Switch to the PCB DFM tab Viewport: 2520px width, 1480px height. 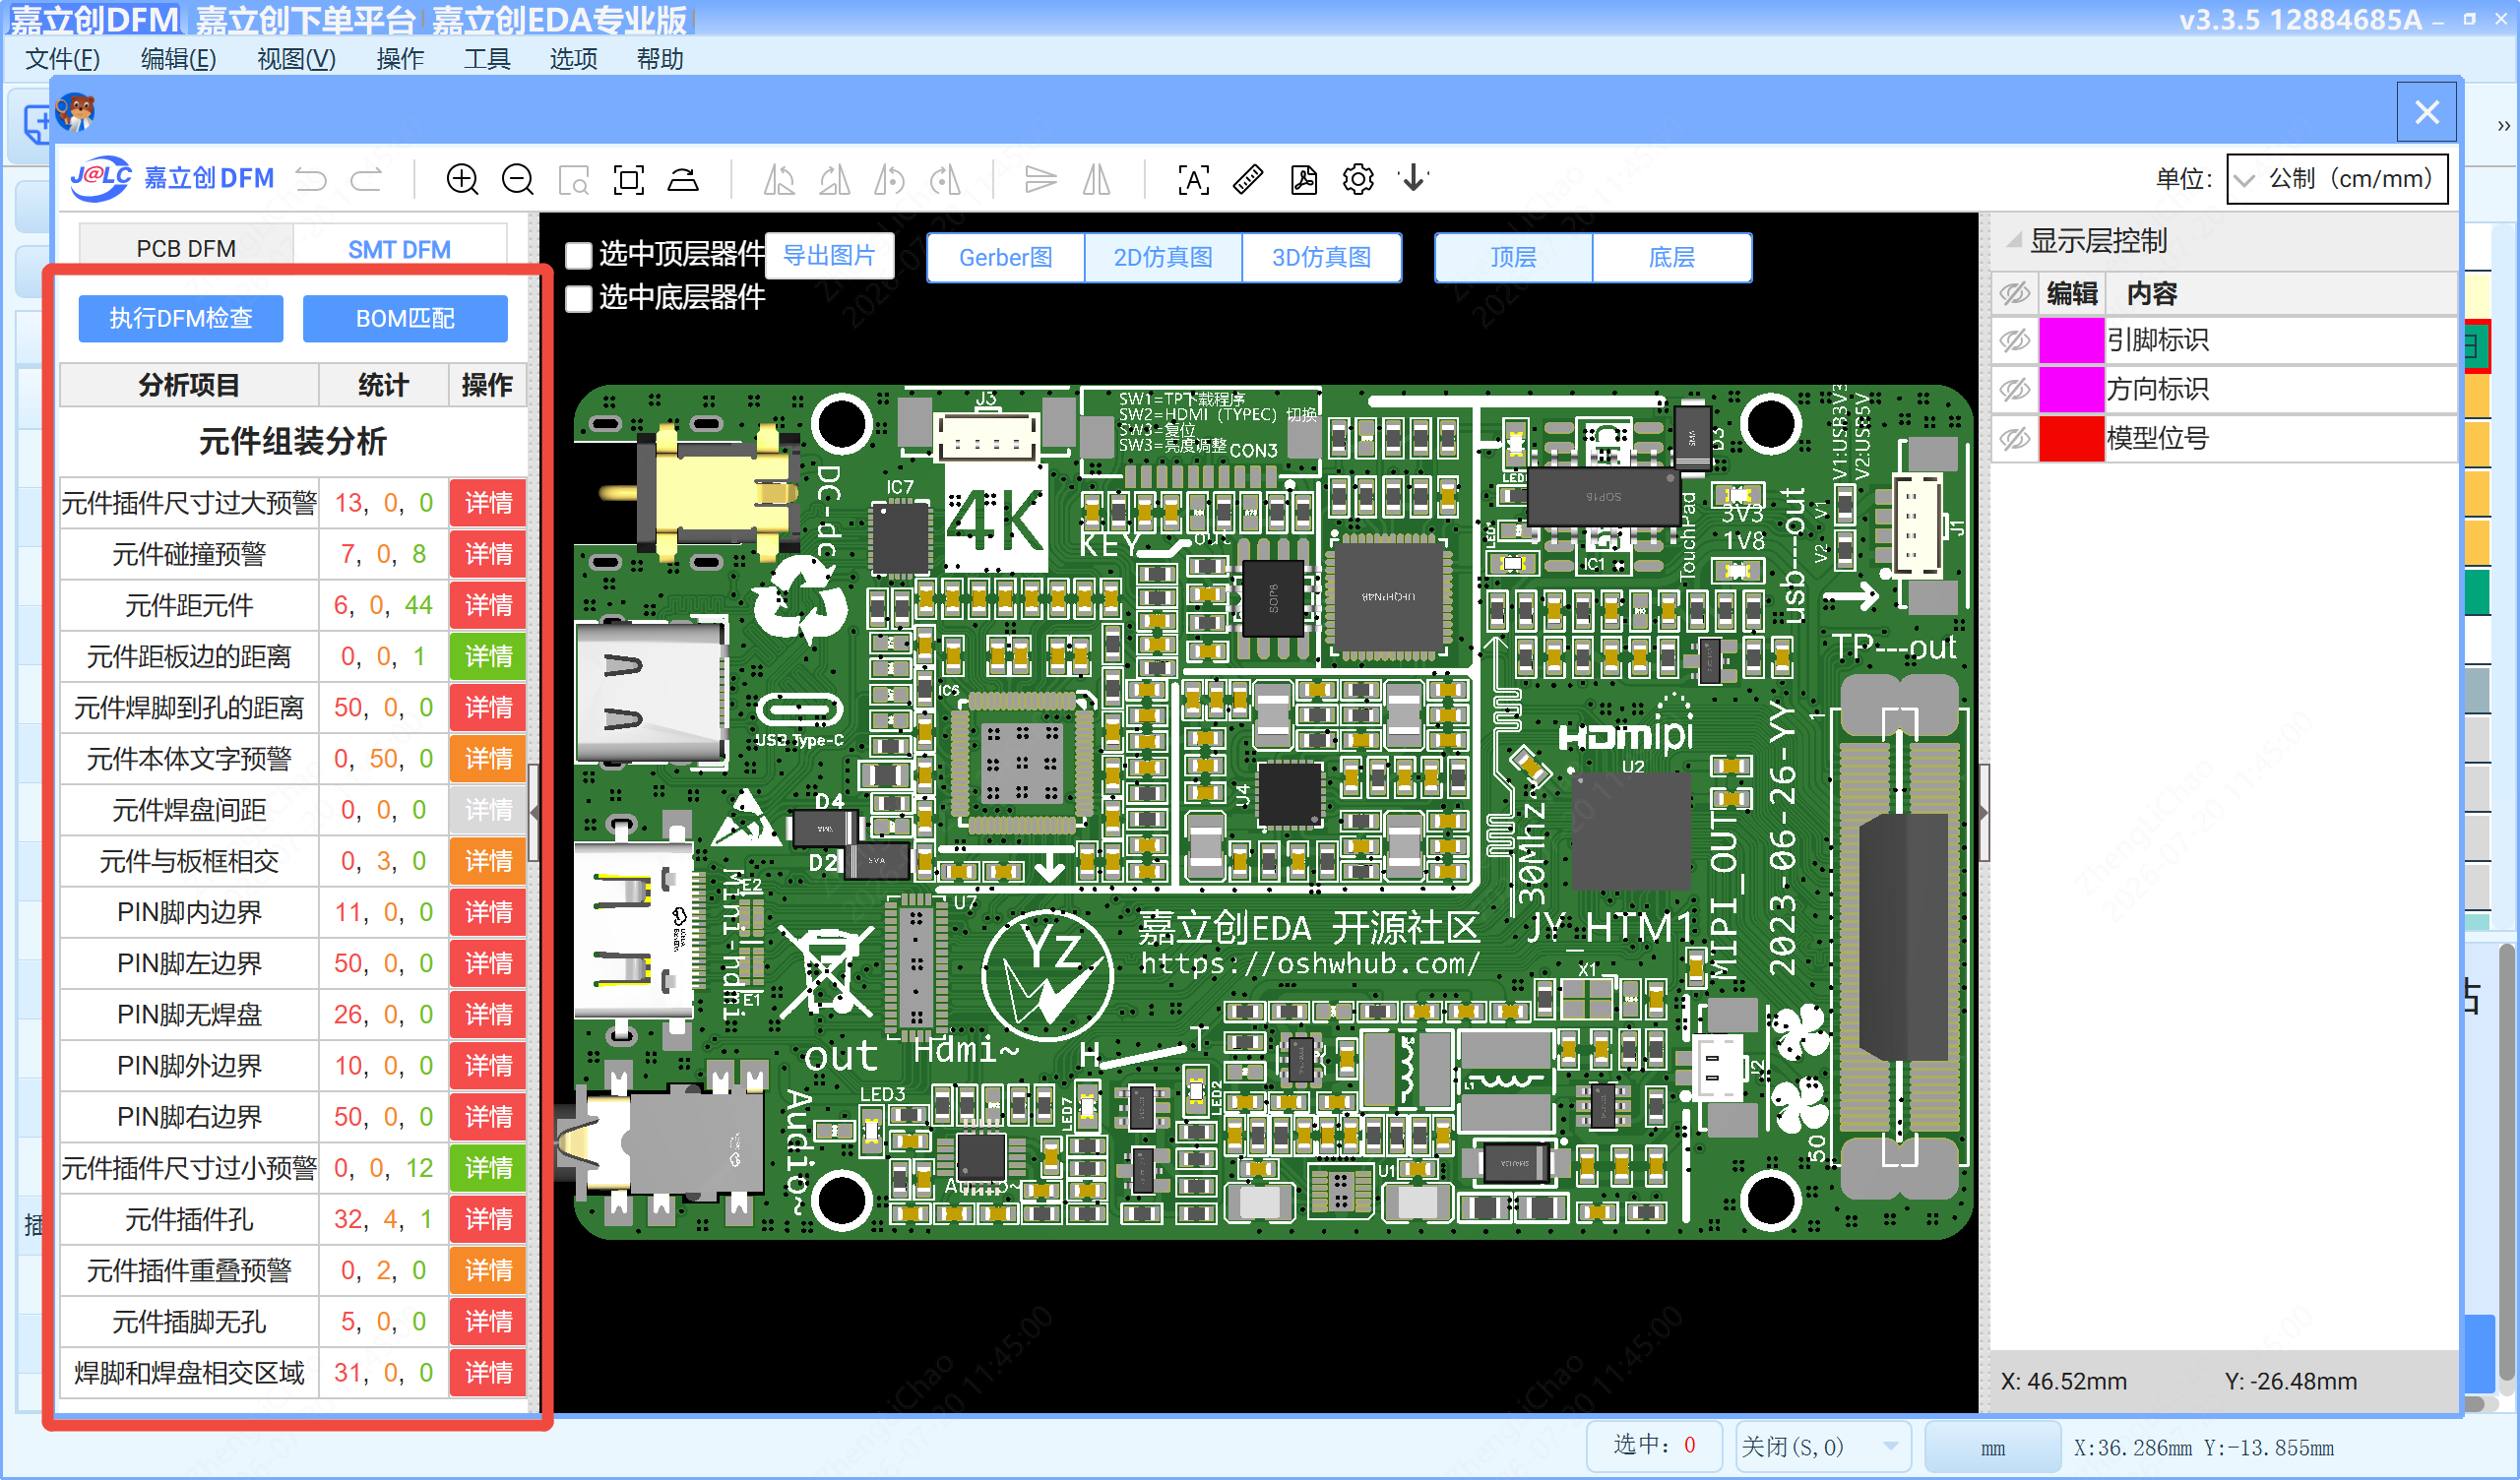click(x=186, y=248)
